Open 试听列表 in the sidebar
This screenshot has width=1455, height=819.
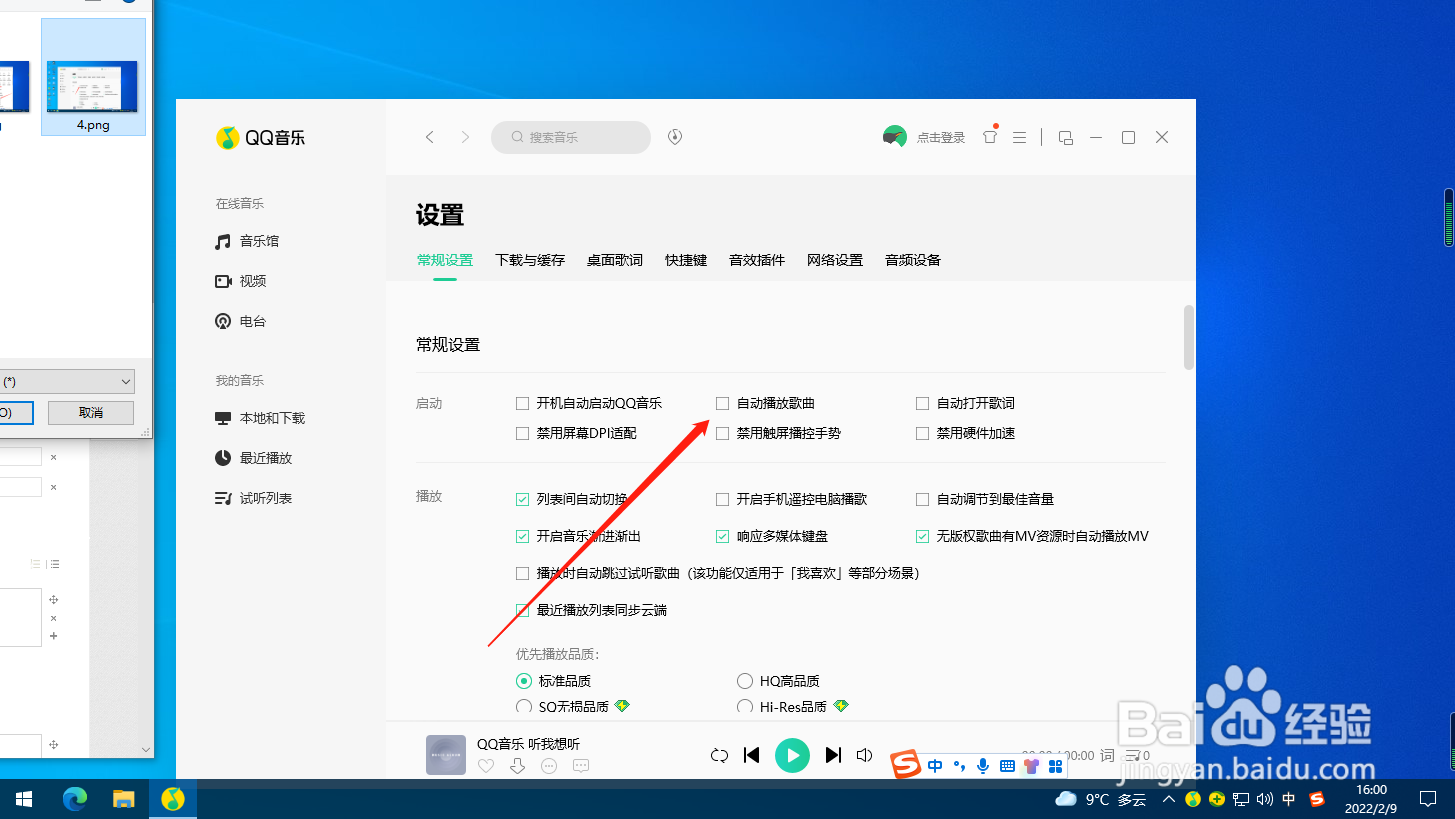click(254, 498)
